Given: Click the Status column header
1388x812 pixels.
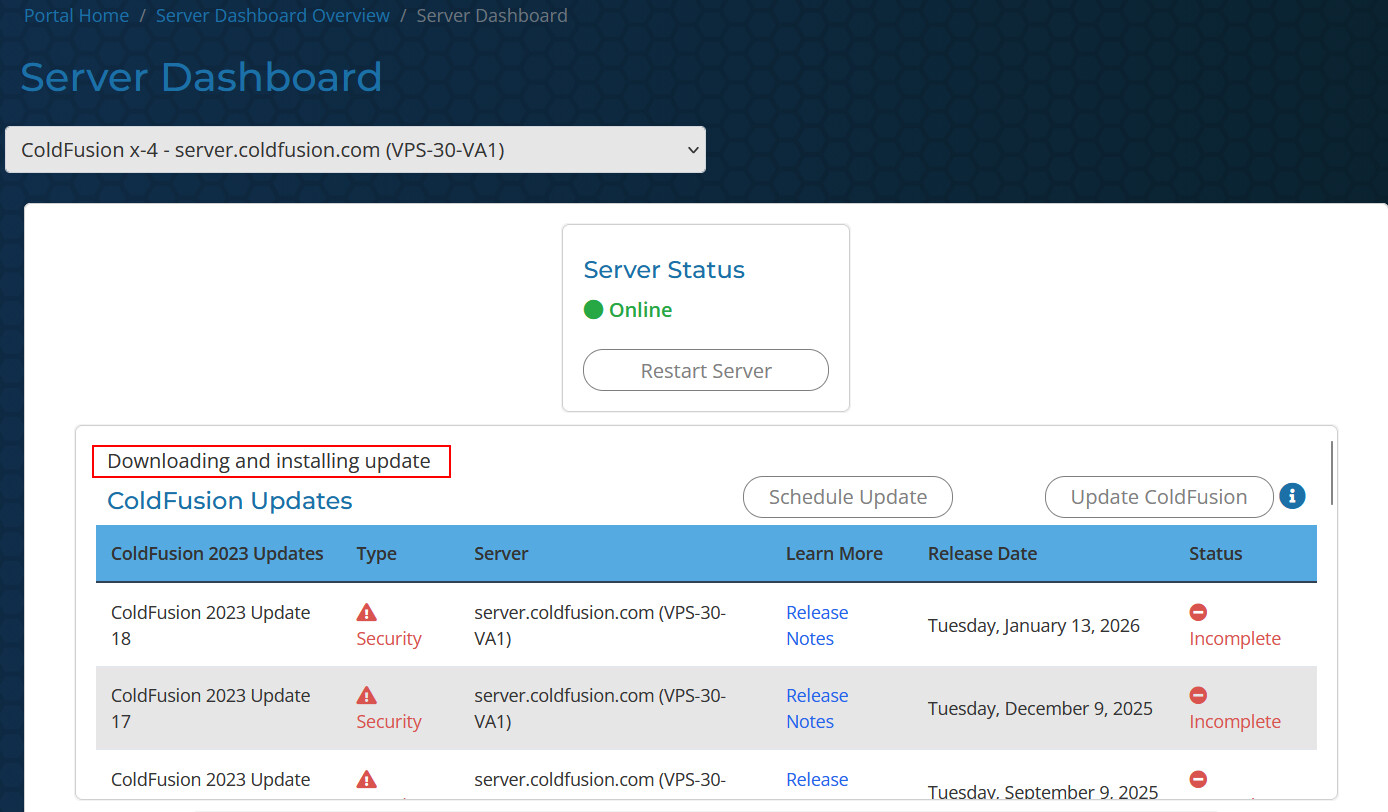Looking at the screenshot, I should tap(1215, 553).
